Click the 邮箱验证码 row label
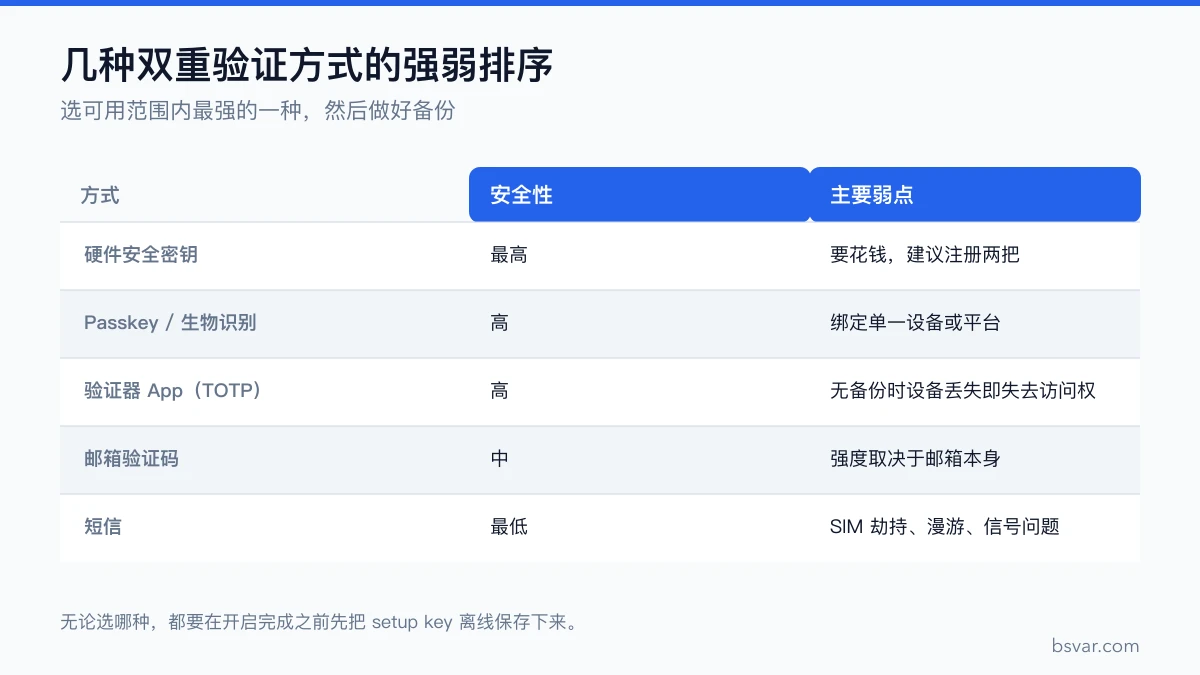The image size is (1200, 675). coord(131,459)
